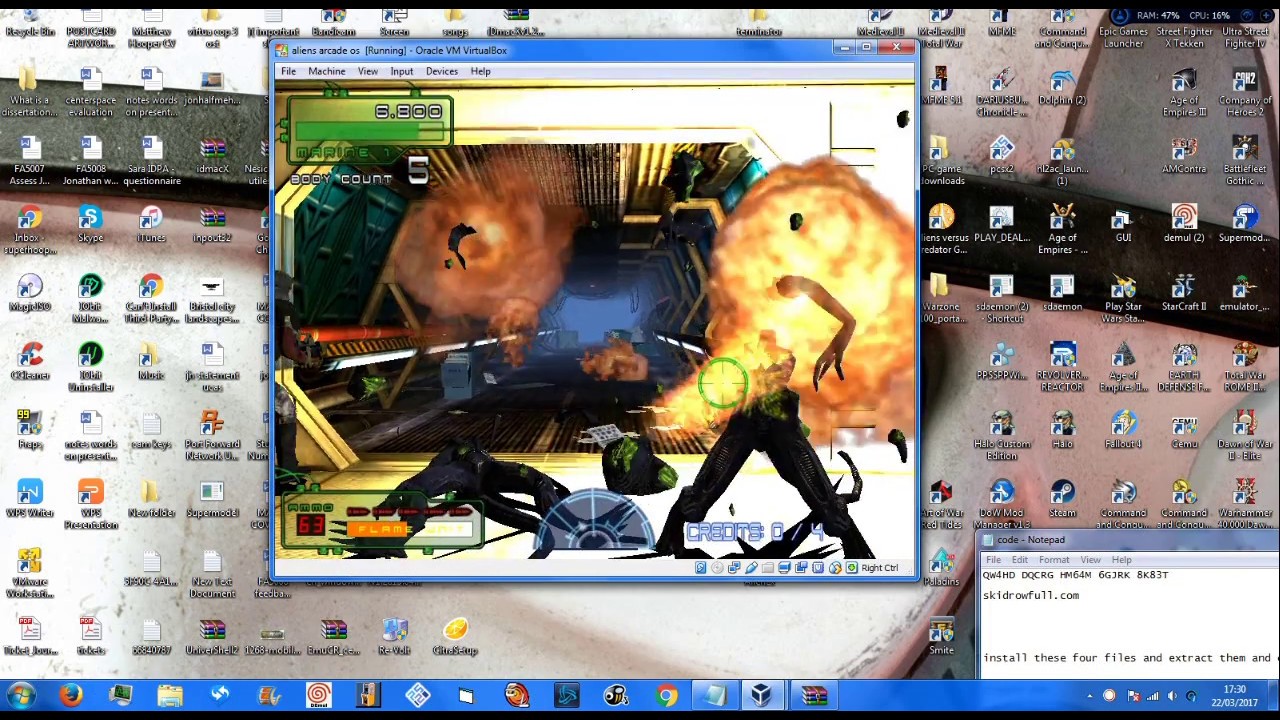Viewport: 1280px width, 720px height.
Task: Open the Port Forward Network Utilities icon
Action: click(212, 435)
